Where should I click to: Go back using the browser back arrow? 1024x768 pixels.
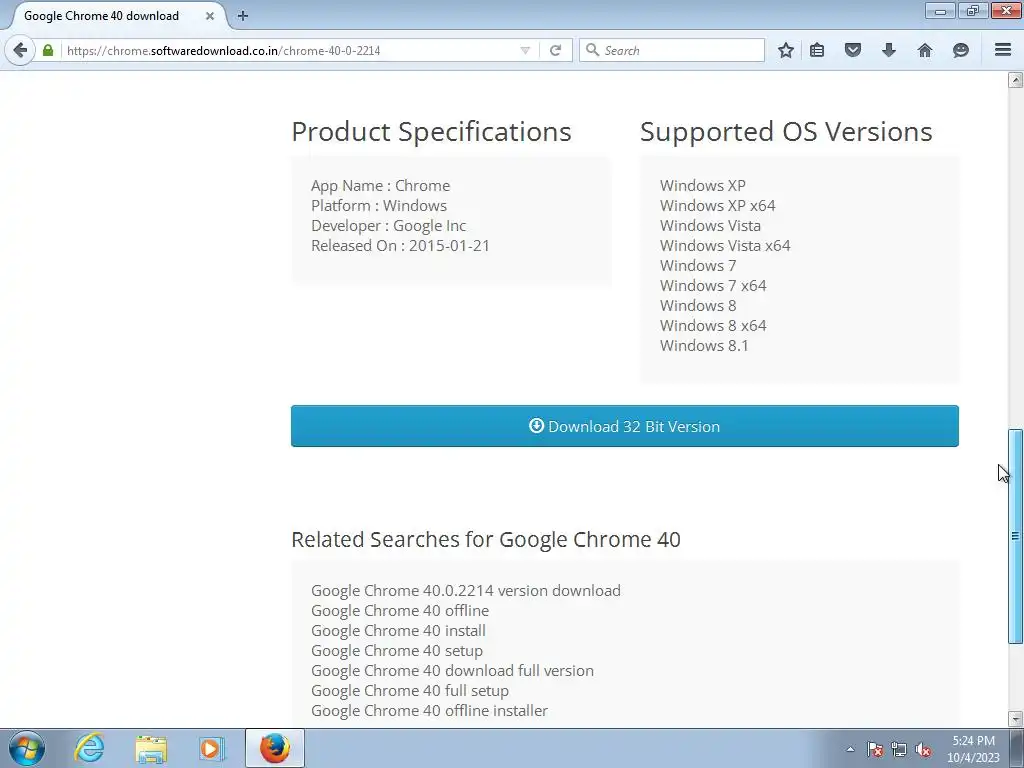coord(20,50)
